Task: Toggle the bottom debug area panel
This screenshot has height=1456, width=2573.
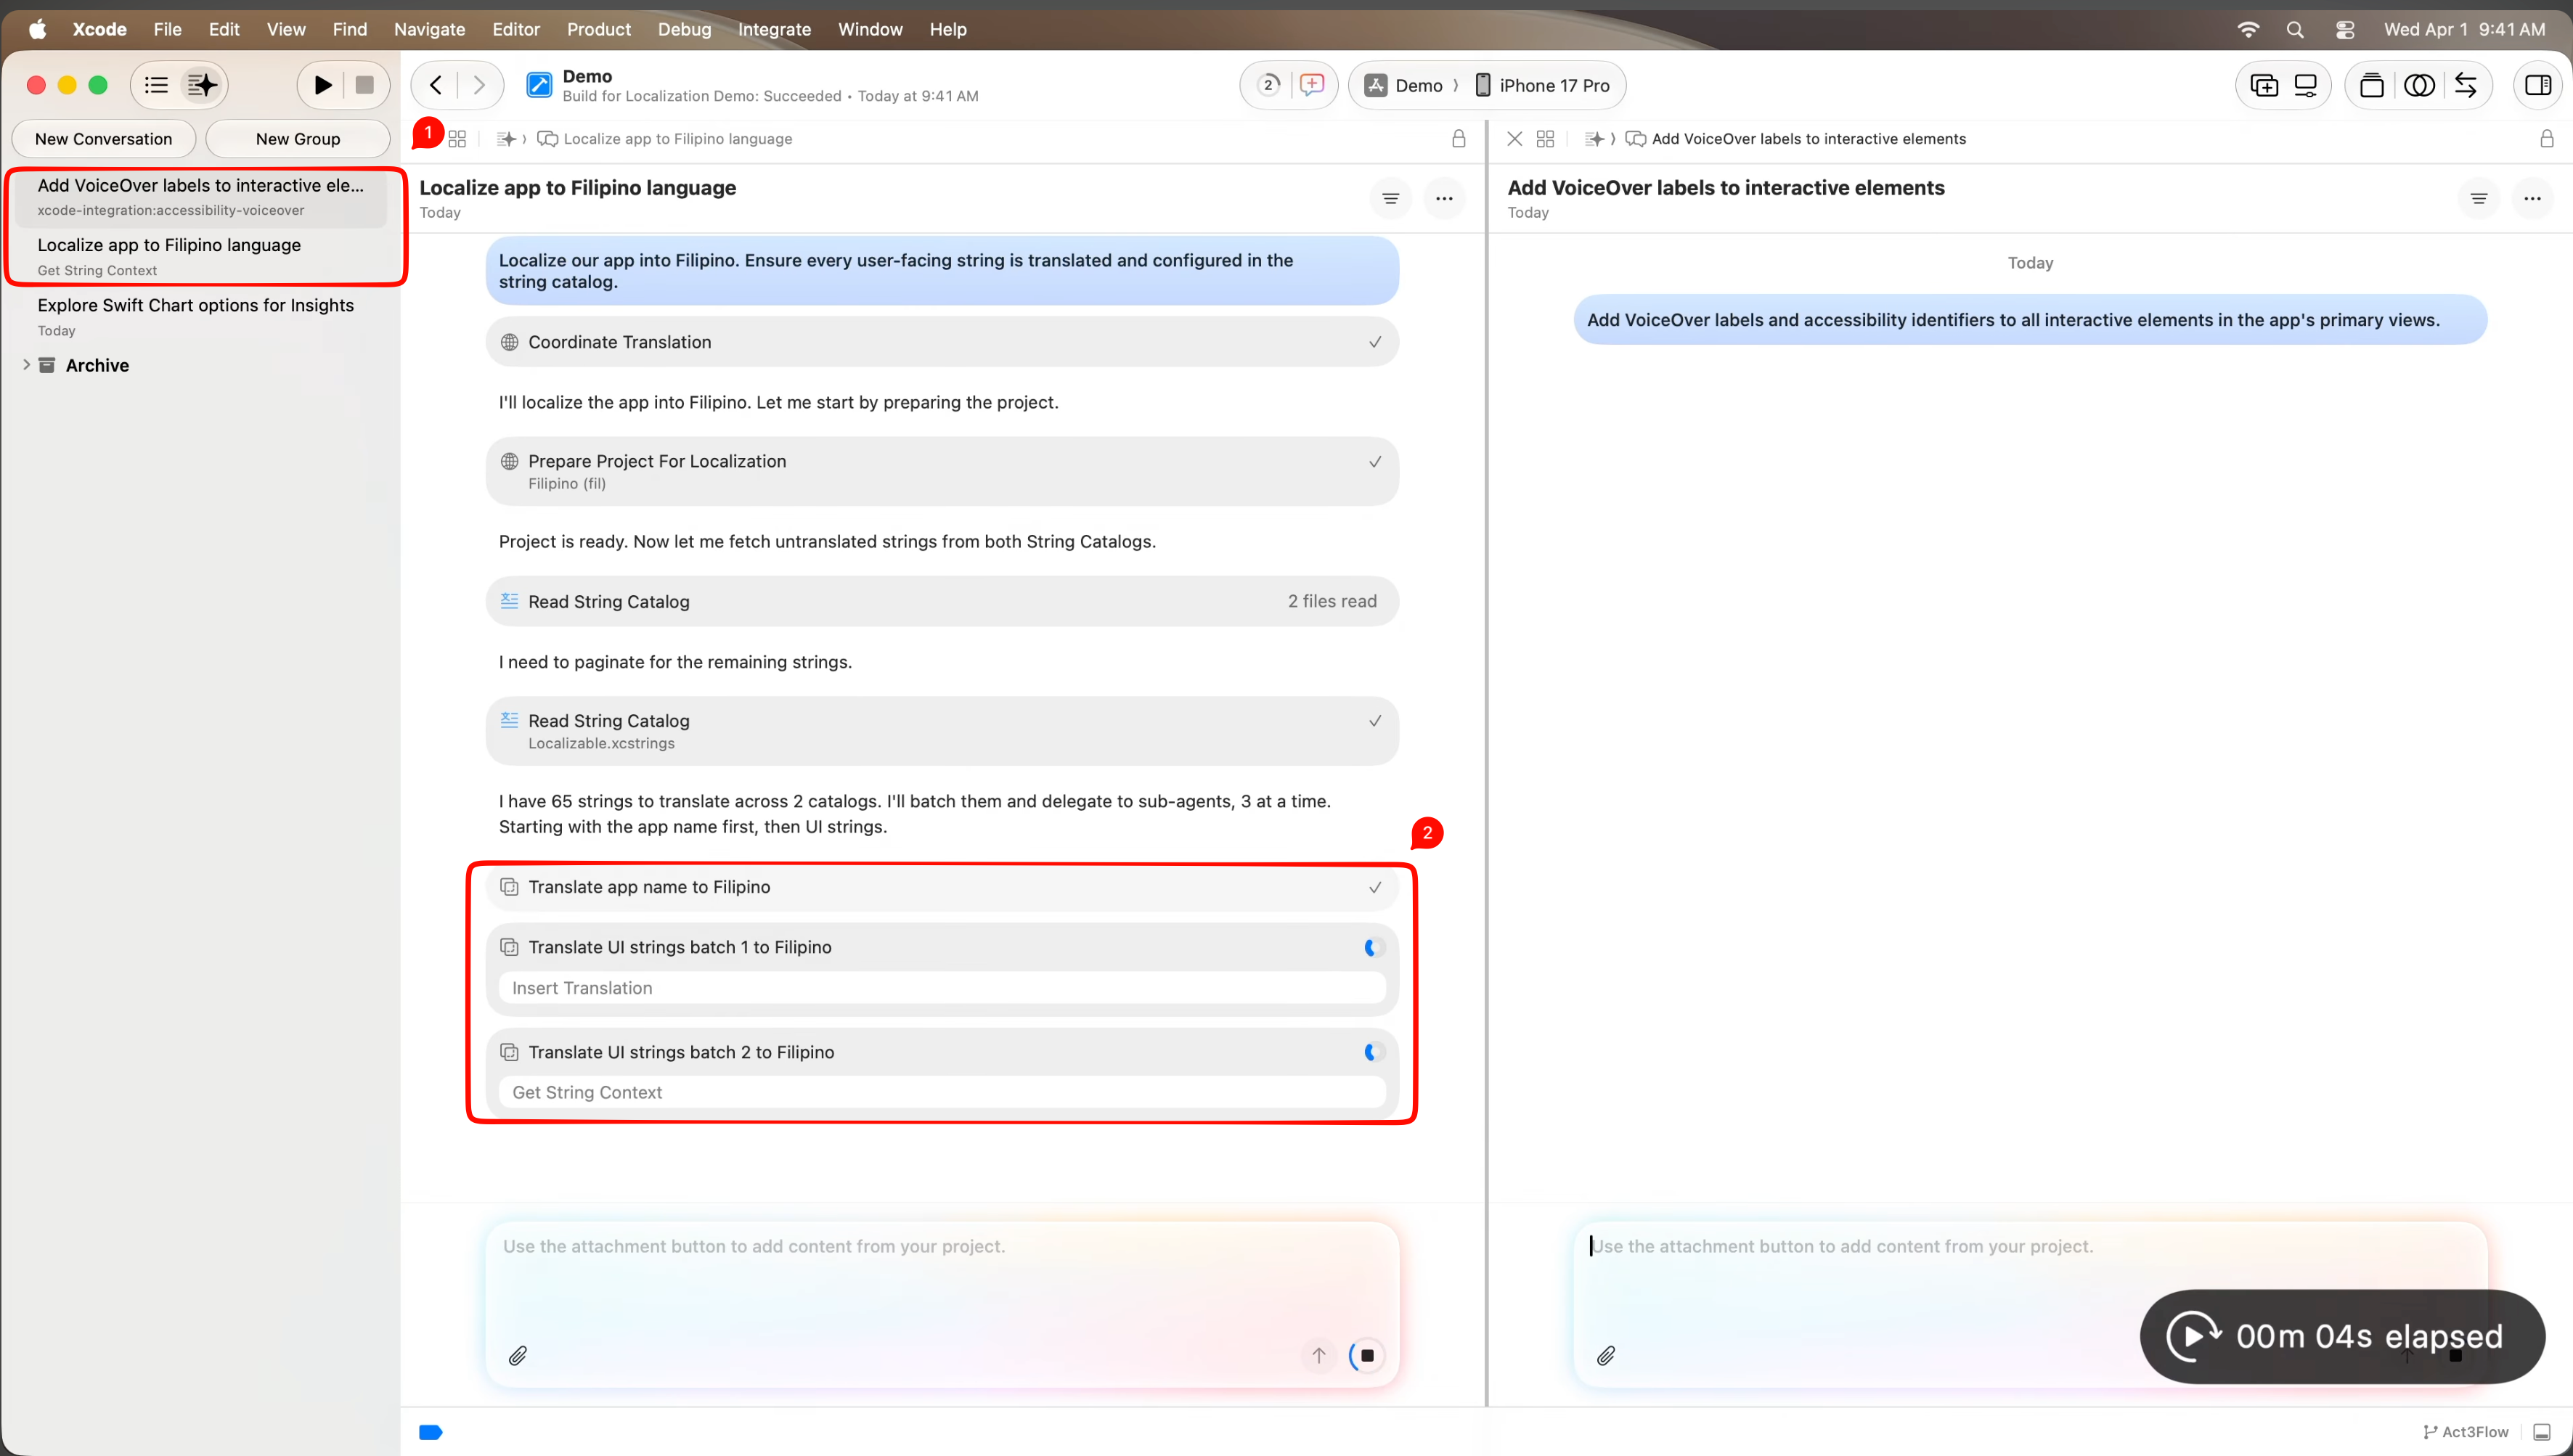Action: pos(2541,1432)
